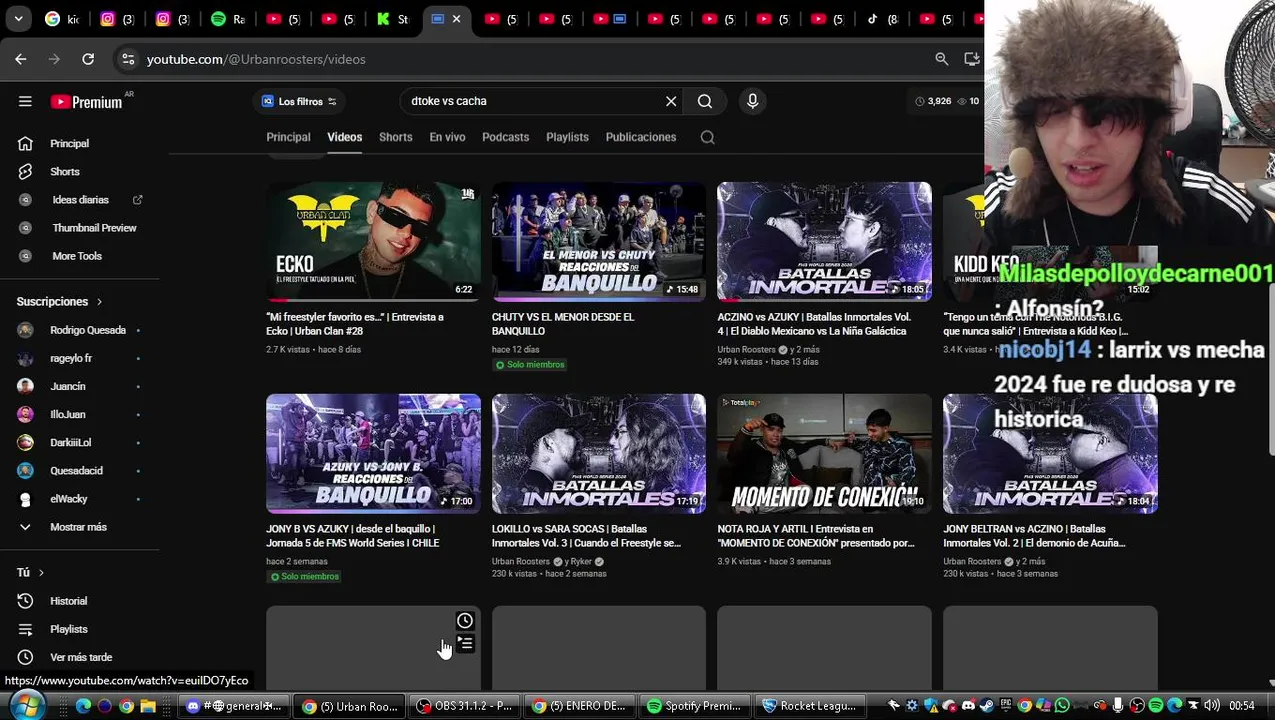
Task: Expand Mostrar más subscriptions
Action: (78, 527)
